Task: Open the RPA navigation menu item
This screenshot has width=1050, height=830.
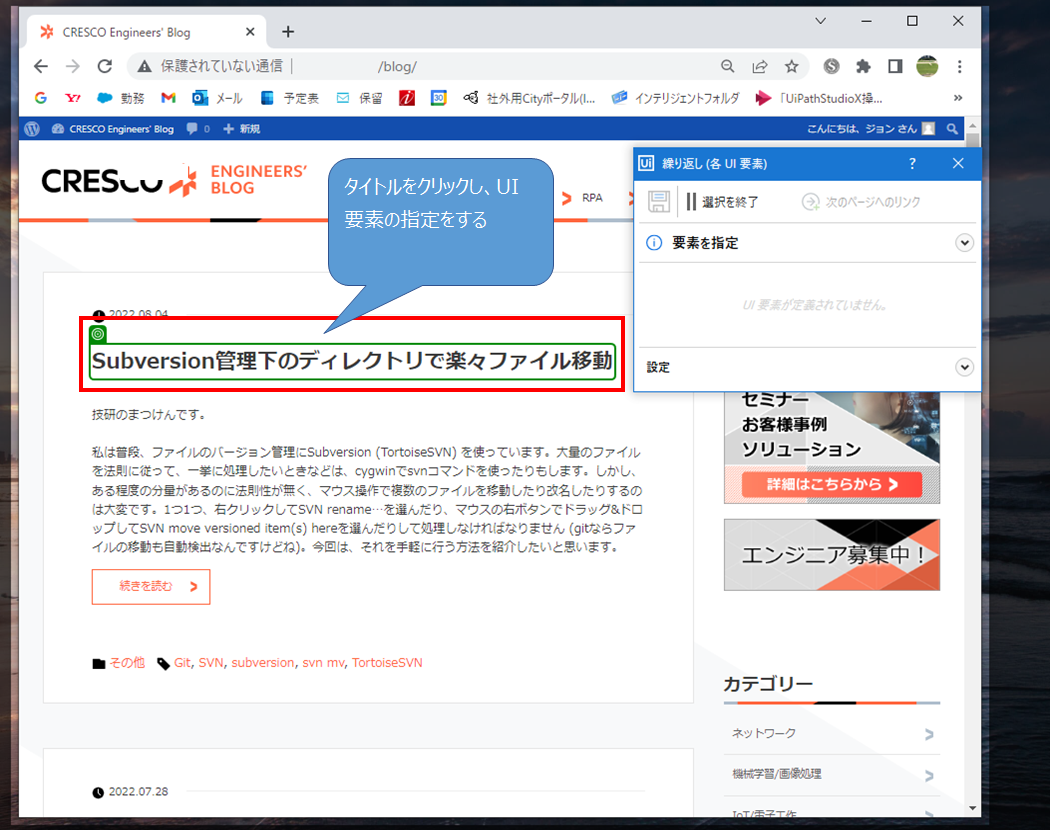Action: 592,198
